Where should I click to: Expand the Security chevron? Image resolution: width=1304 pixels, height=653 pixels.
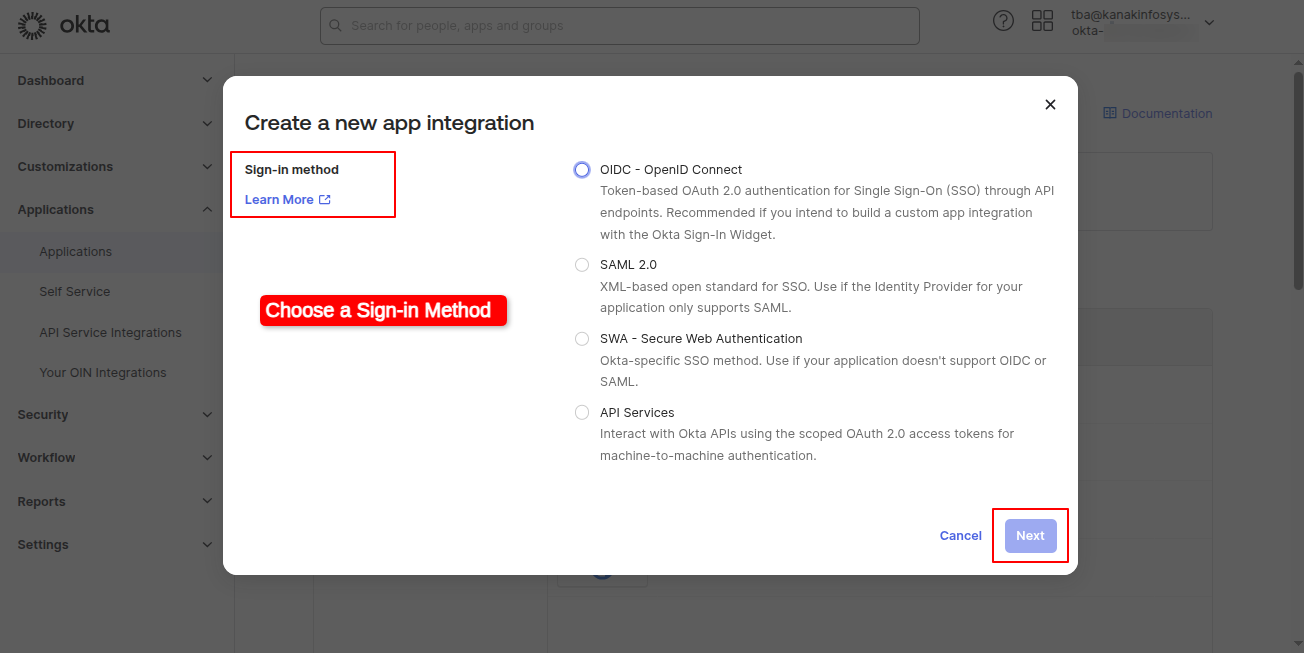(207, 414)
